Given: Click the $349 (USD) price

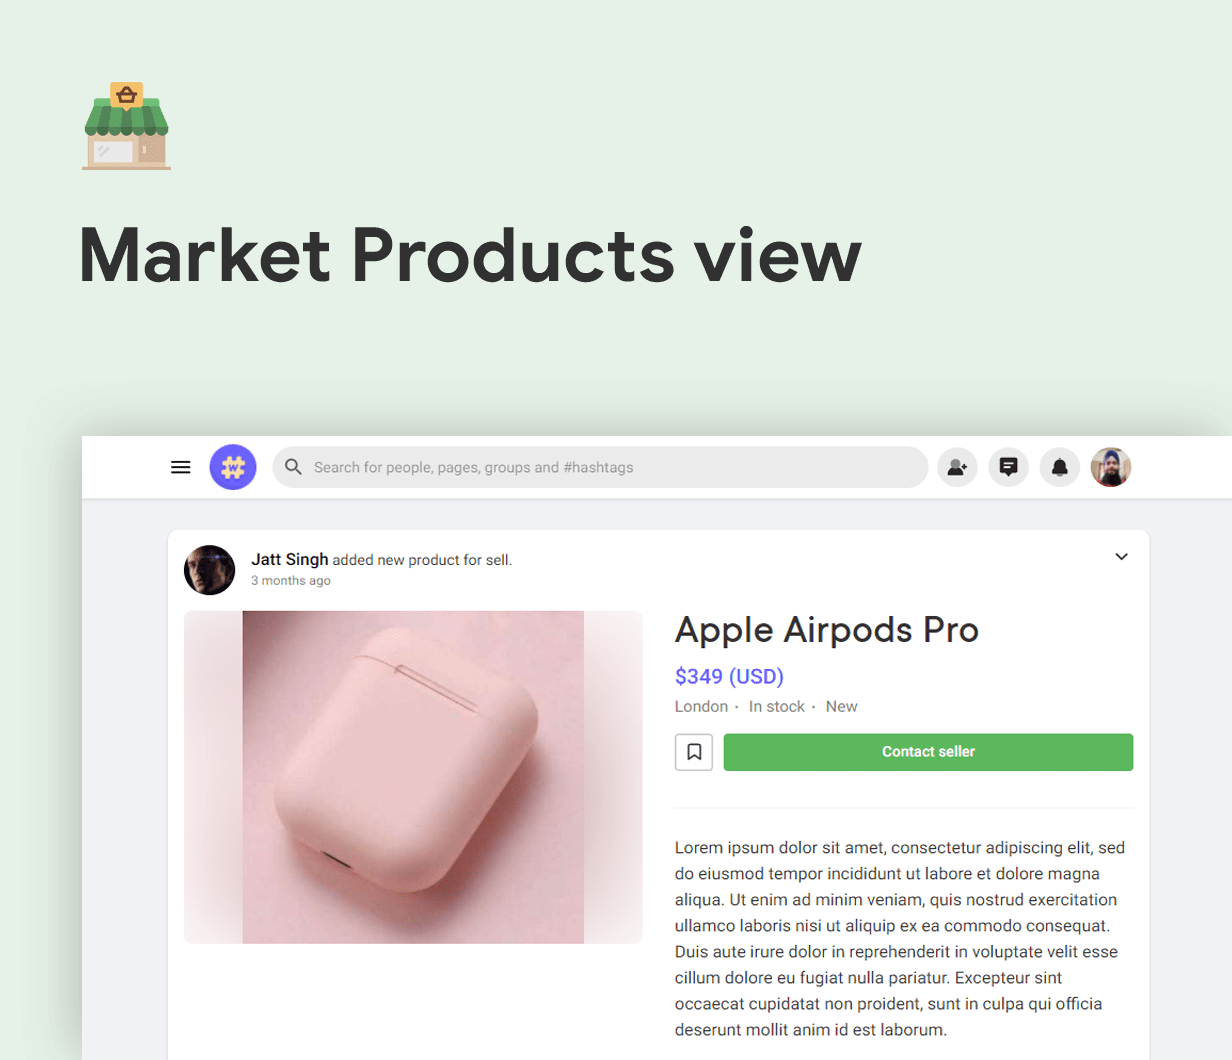Looking at the screenshot, I should [x=729, y=677].
